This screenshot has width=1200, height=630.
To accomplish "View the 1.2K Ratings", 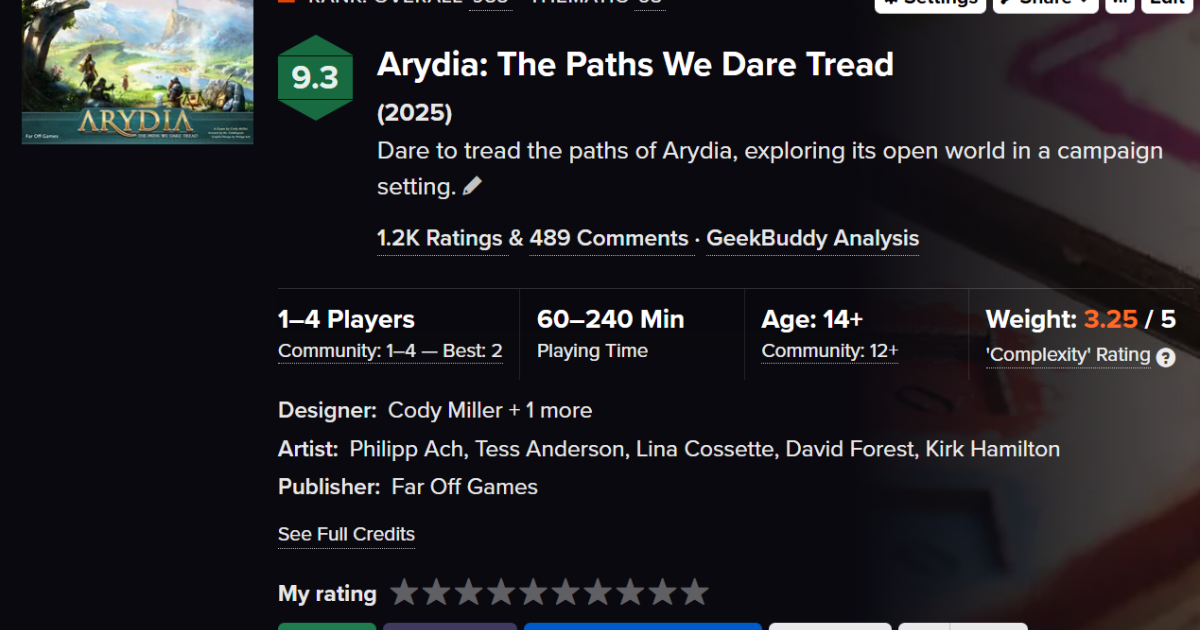I will [442, 238].
